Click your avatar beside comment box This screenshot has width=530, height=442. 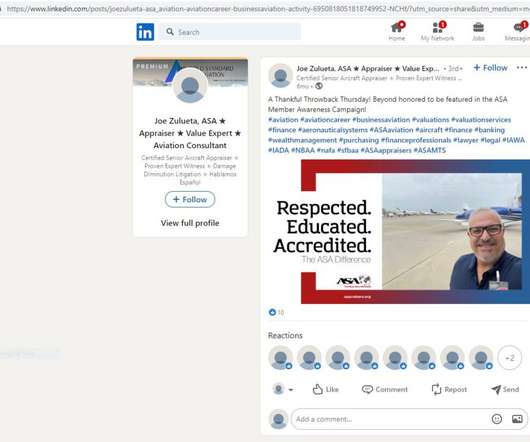(279, 419)
